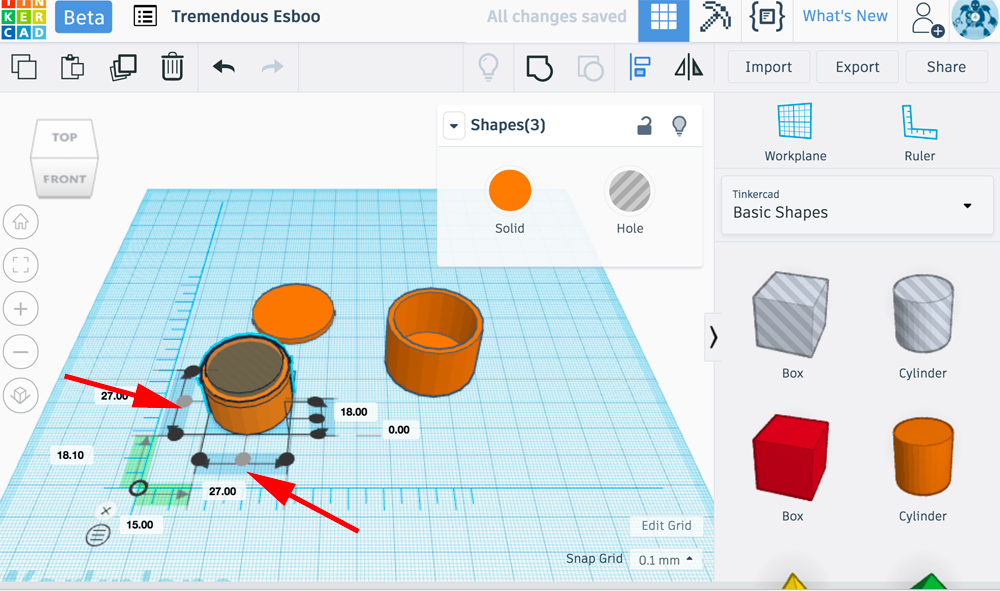The height and width of the screenshot is (591, 1000).
Task: Edit the 15.00 ruler distance value
Action: pyautogui.click(x=140, y=525)
